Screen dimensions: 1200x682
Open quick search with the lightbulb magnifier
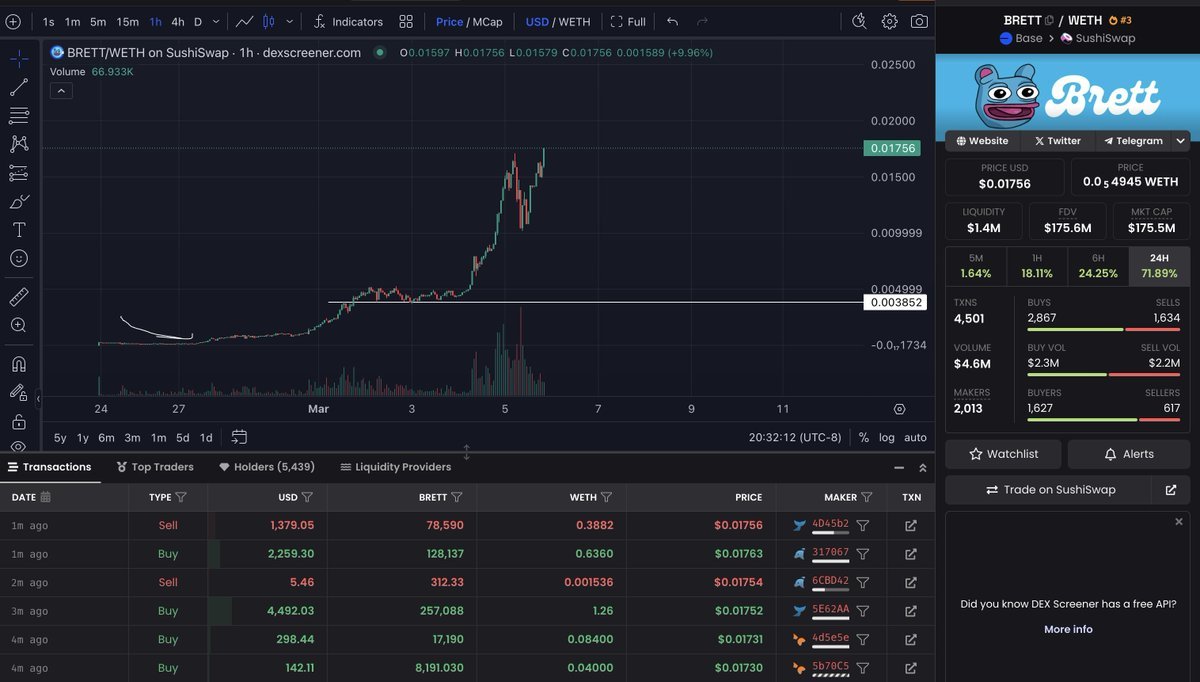click(x=859, y=21)
